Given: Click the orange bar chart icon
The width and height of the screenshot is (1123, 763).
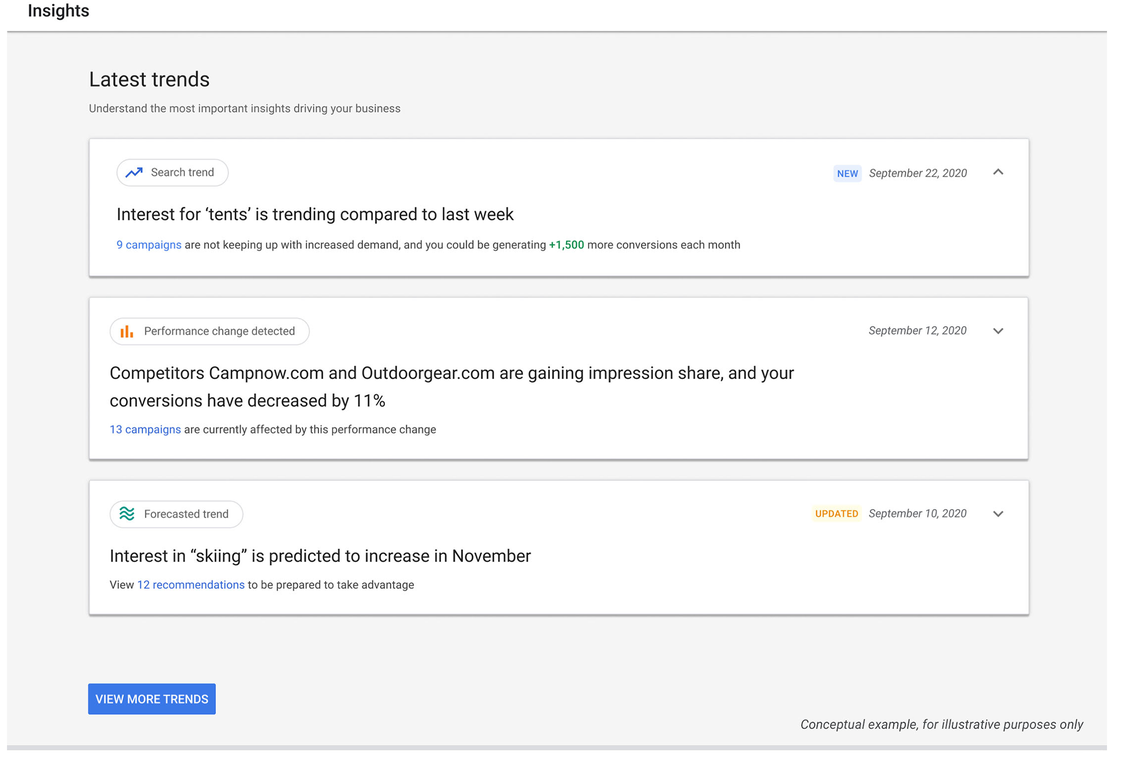Looking at the screenshot, I should (127, 331).
